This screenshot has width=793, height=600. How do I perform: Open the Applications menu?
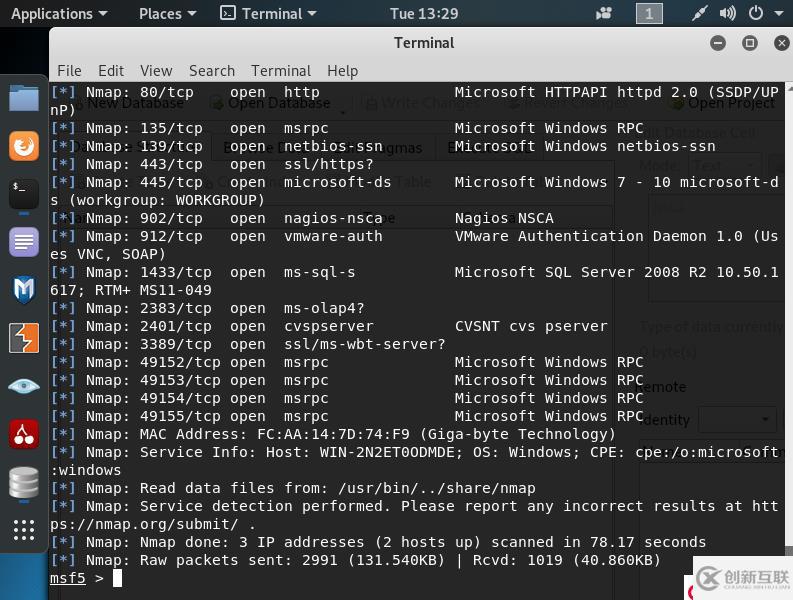click(x=59, y=14)
